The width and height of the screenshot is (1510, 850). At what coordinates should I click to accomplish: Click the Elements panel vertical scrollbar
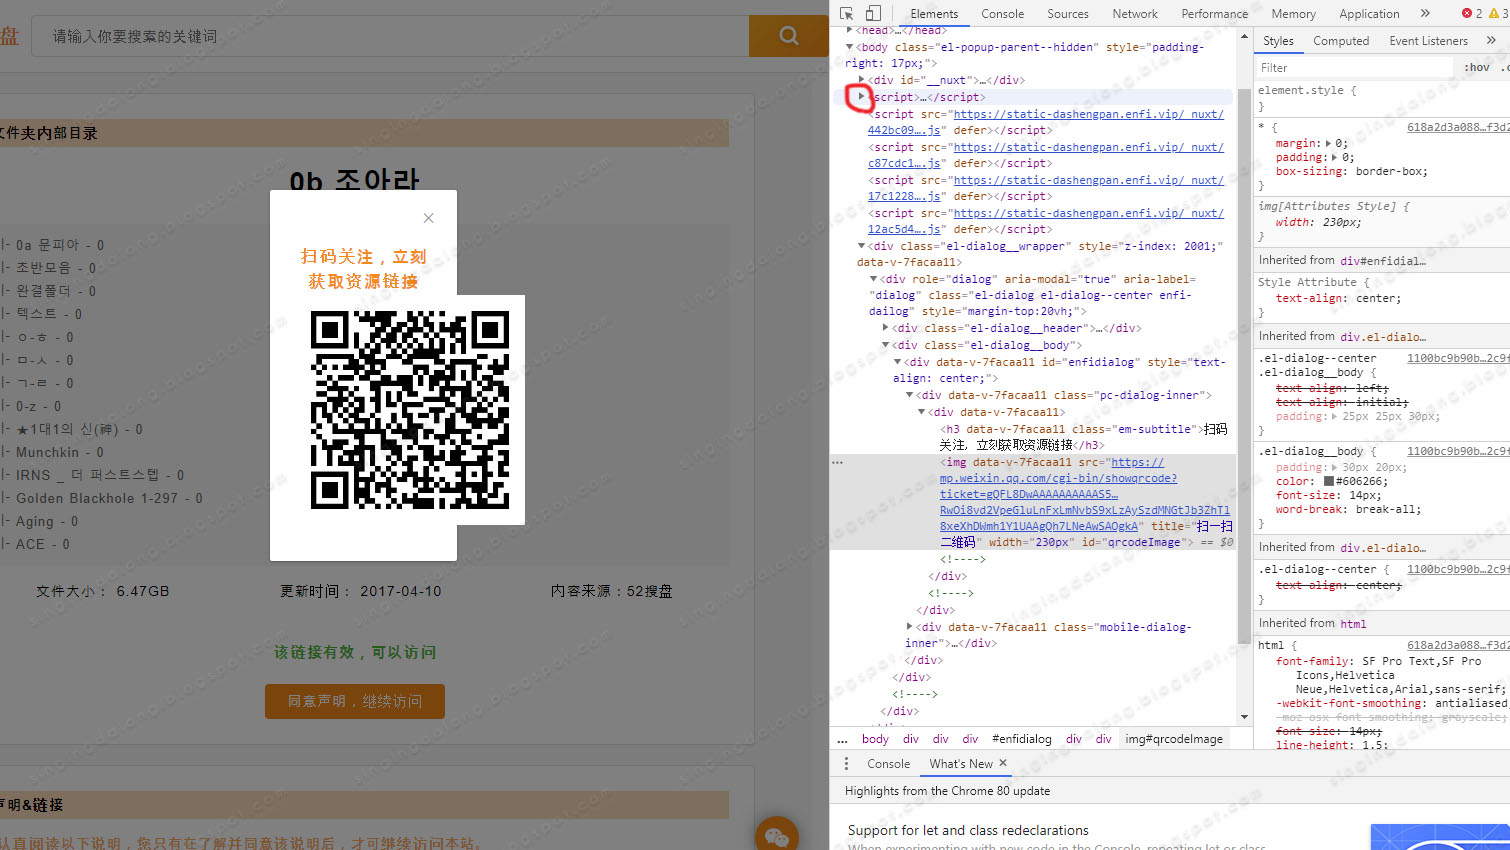[x=1244, y=365]
